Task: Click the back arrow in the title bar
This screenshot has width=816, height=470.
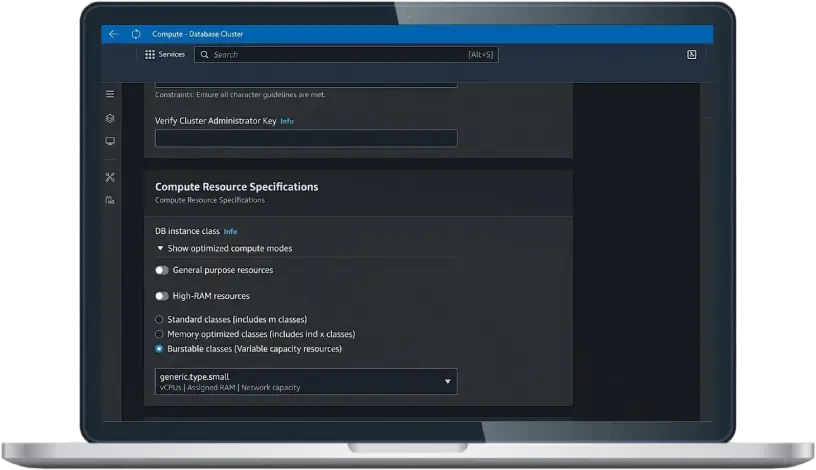Action: 113,34
